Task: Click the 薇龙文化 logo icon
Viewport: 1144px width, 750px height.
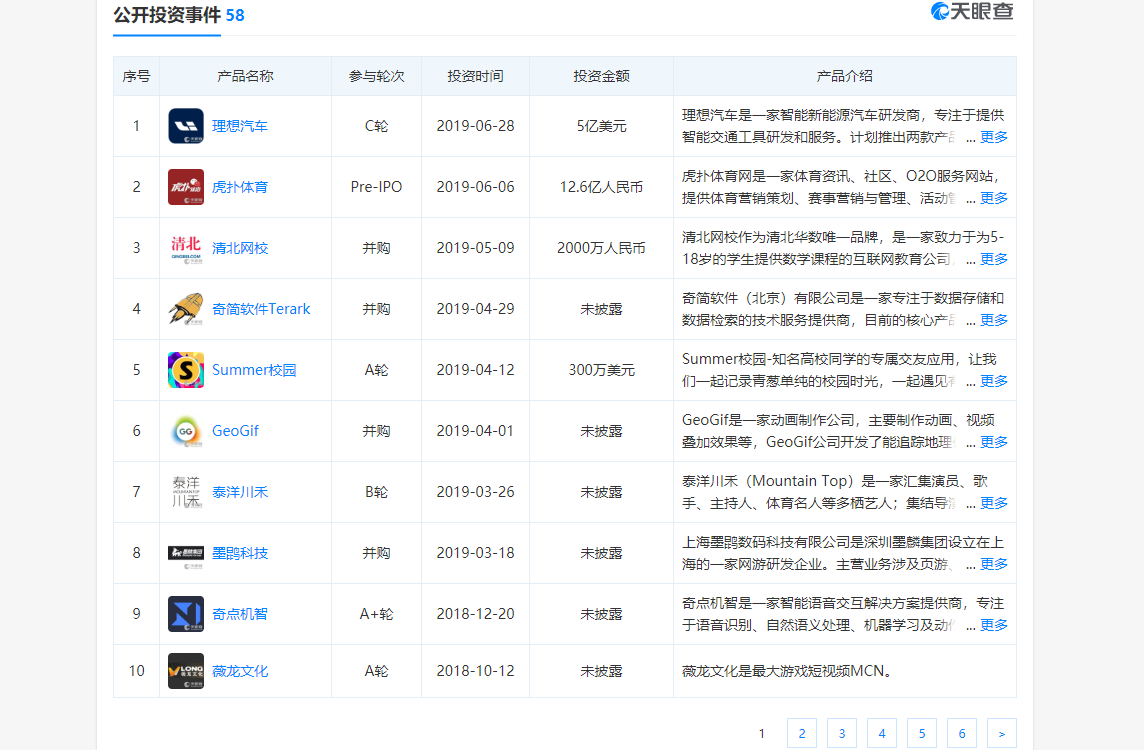Action: point(186,671)
